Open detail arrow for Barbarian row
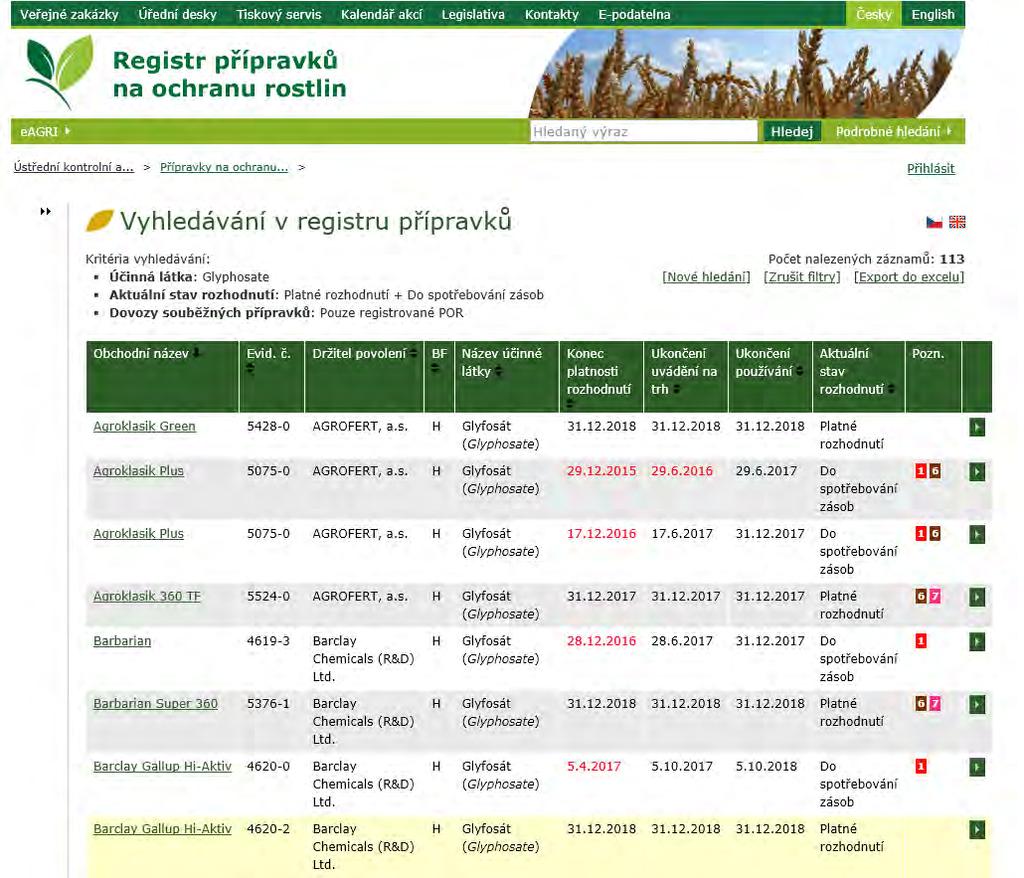The width and height of the screenshot is (1024, 878). coord(977,642)
